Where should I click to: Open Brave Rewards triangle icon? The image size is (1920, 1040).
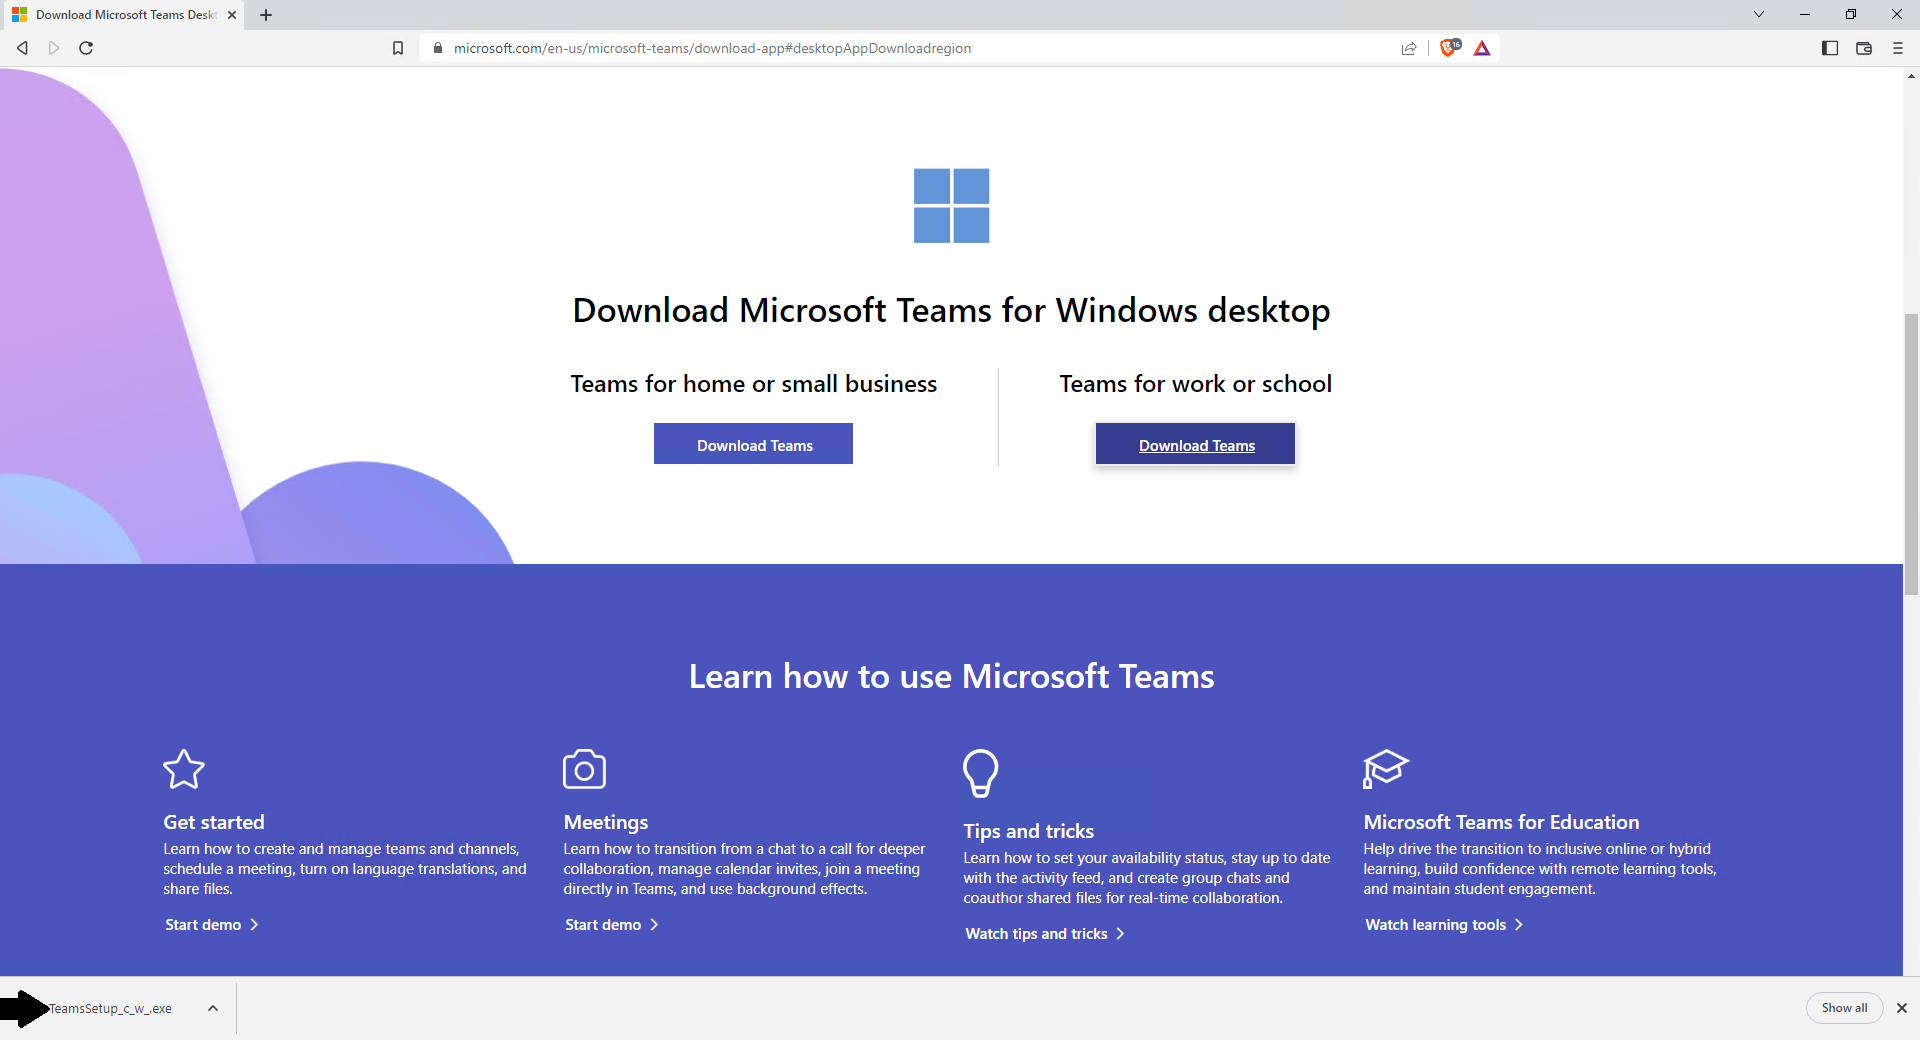[1482, 48]
